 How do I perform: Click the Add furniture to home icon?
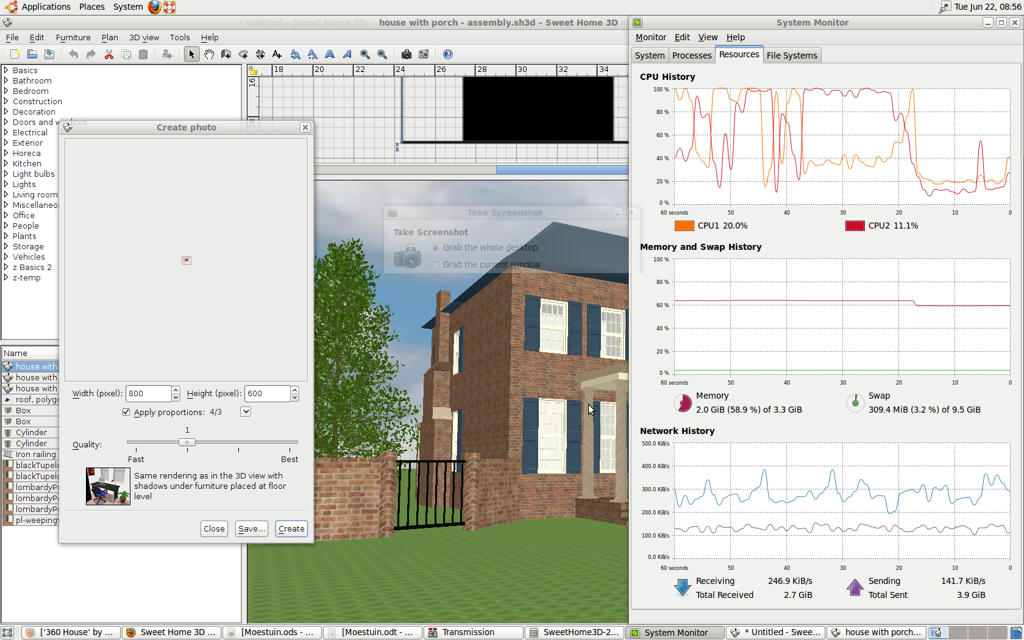(x=167, y=54)
